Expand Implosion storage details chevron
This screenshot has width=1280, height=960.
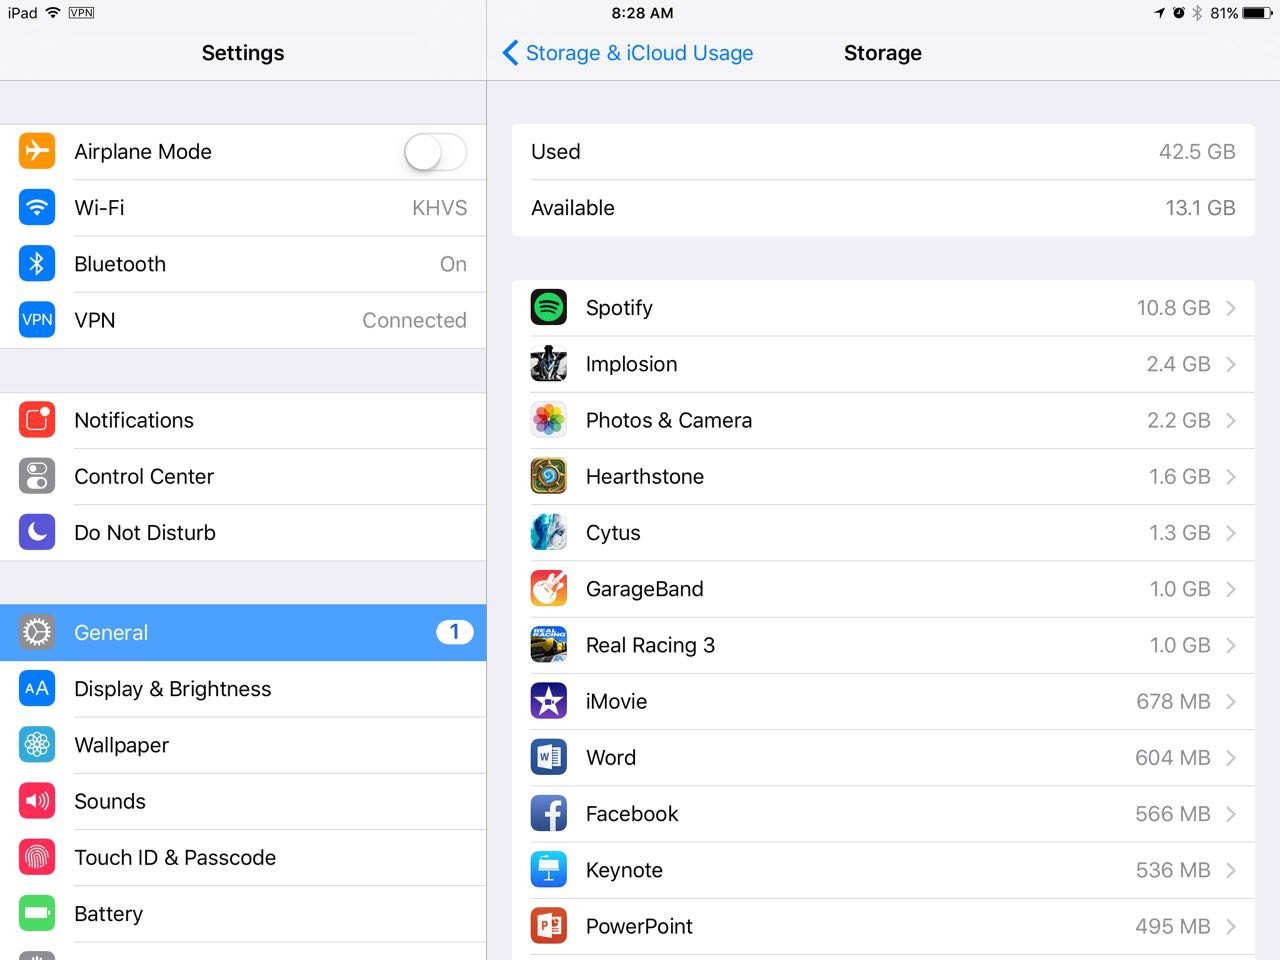click(x=1231, y=364)
